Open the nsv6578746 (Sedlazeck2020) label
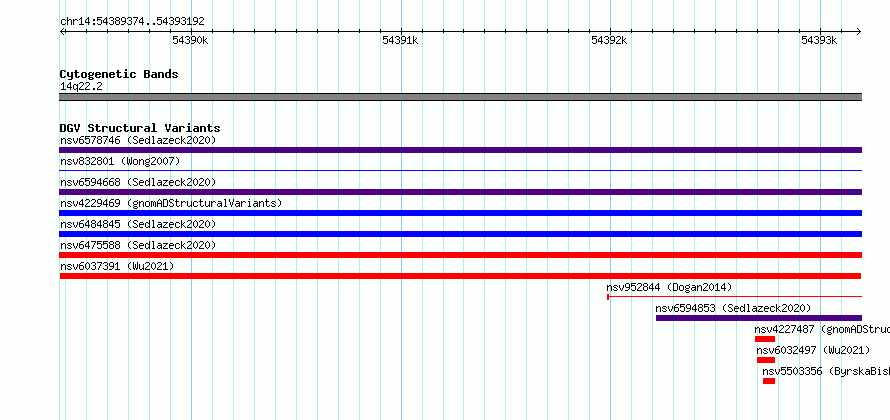890x420 pixels. click(x=138, y=140)
